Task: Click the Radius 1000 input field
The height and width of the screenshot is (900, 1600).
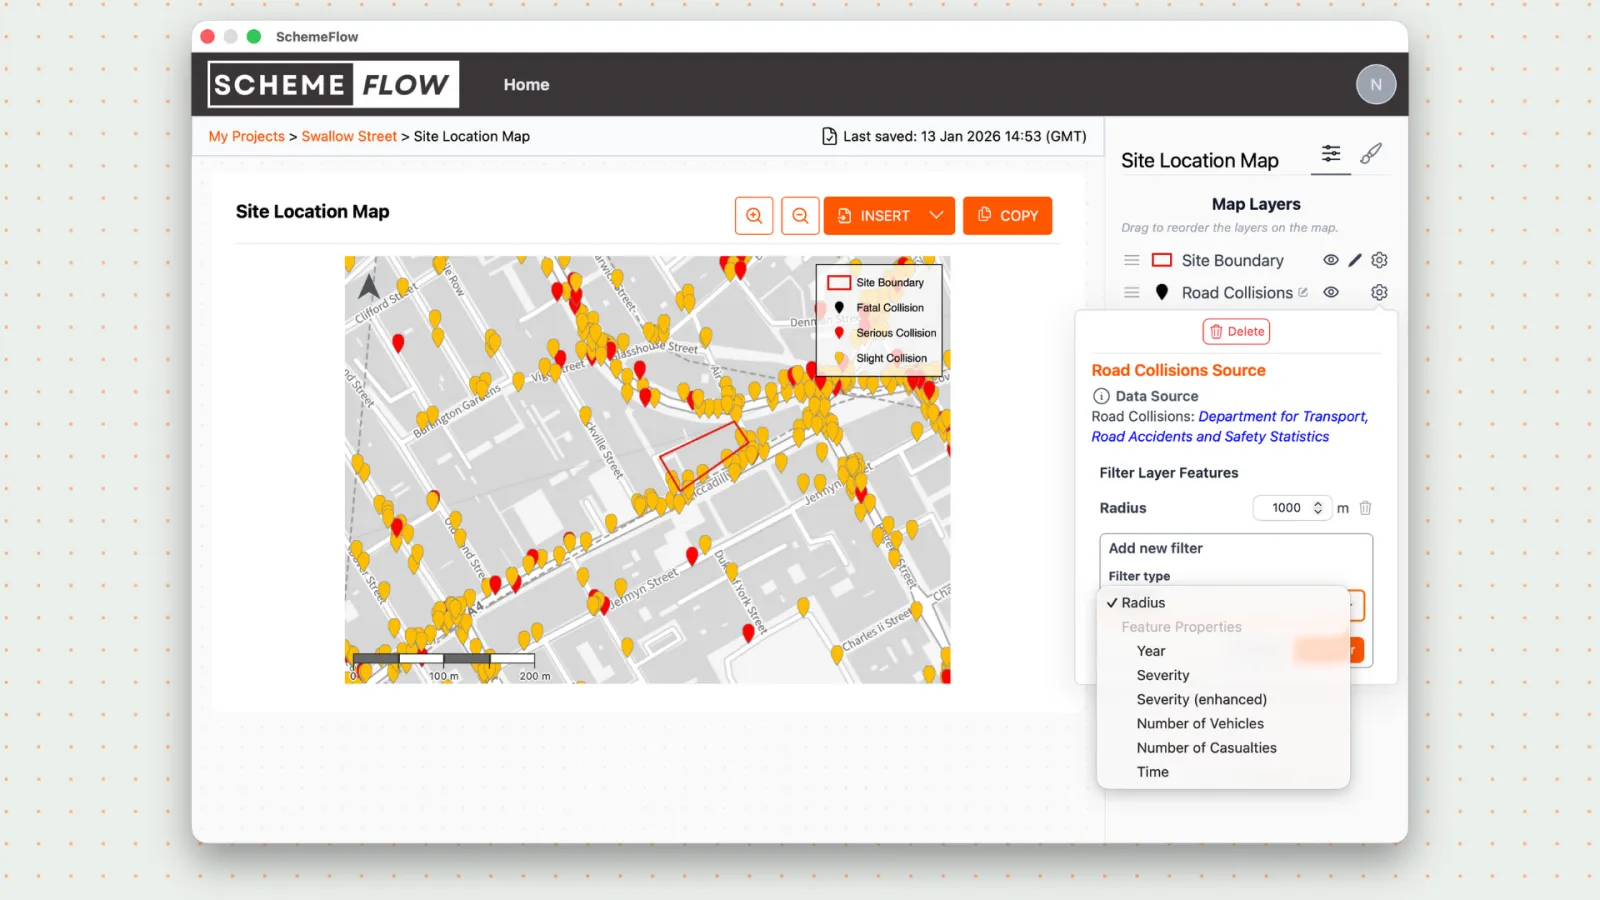Action: pyautogui.click(x=1293, y=508)
